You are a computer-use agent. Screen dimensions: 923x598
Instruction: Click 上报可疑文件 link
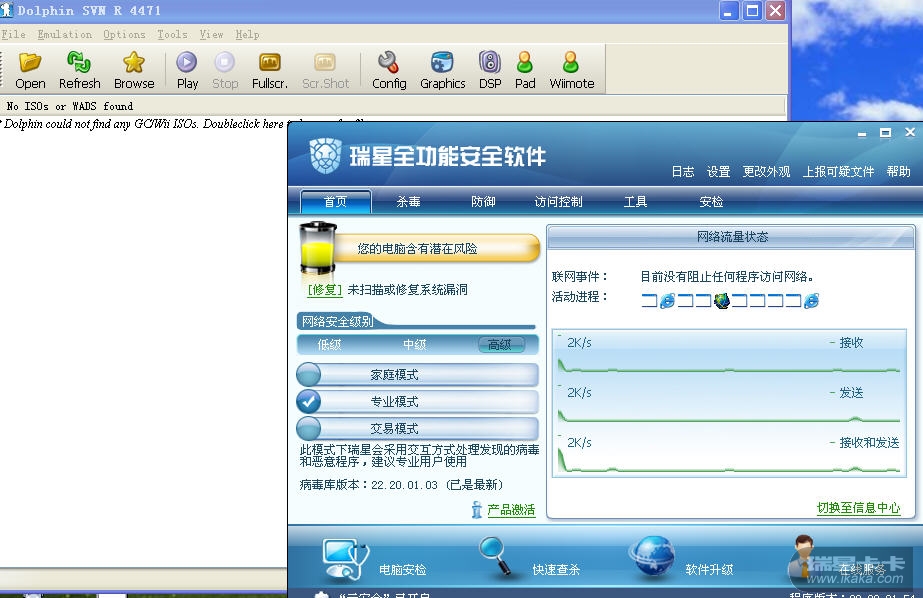838,171
